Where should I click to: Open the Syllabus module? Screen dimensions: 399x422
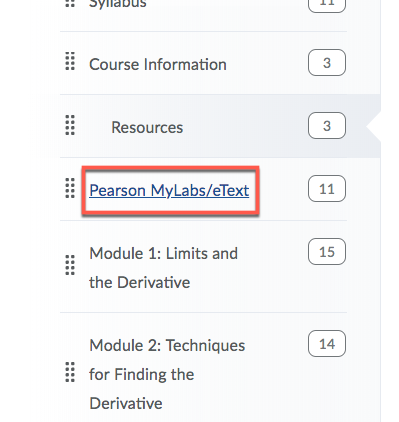click(118, 4)
